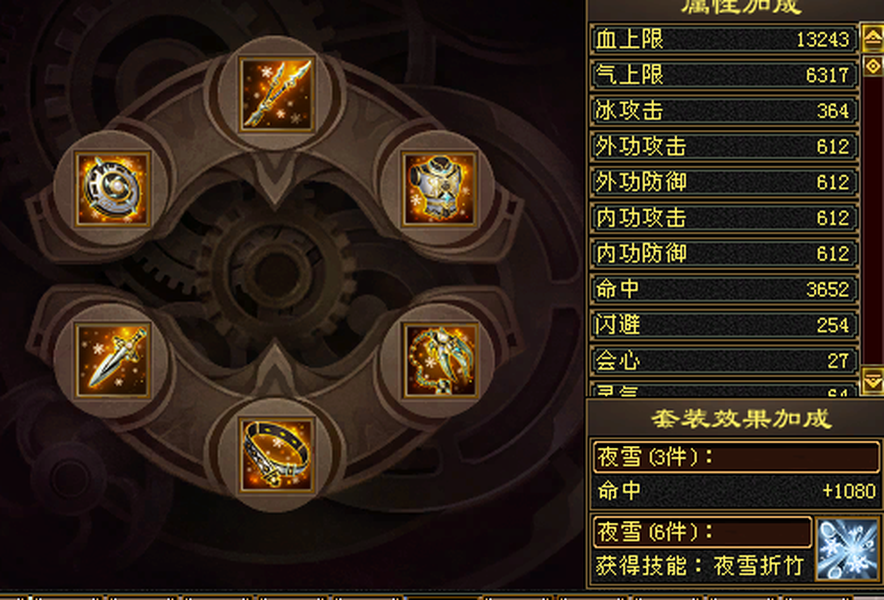884x600 pixels.
Task: Click the 外功攻击 attribute row
Action: (724, 146)
